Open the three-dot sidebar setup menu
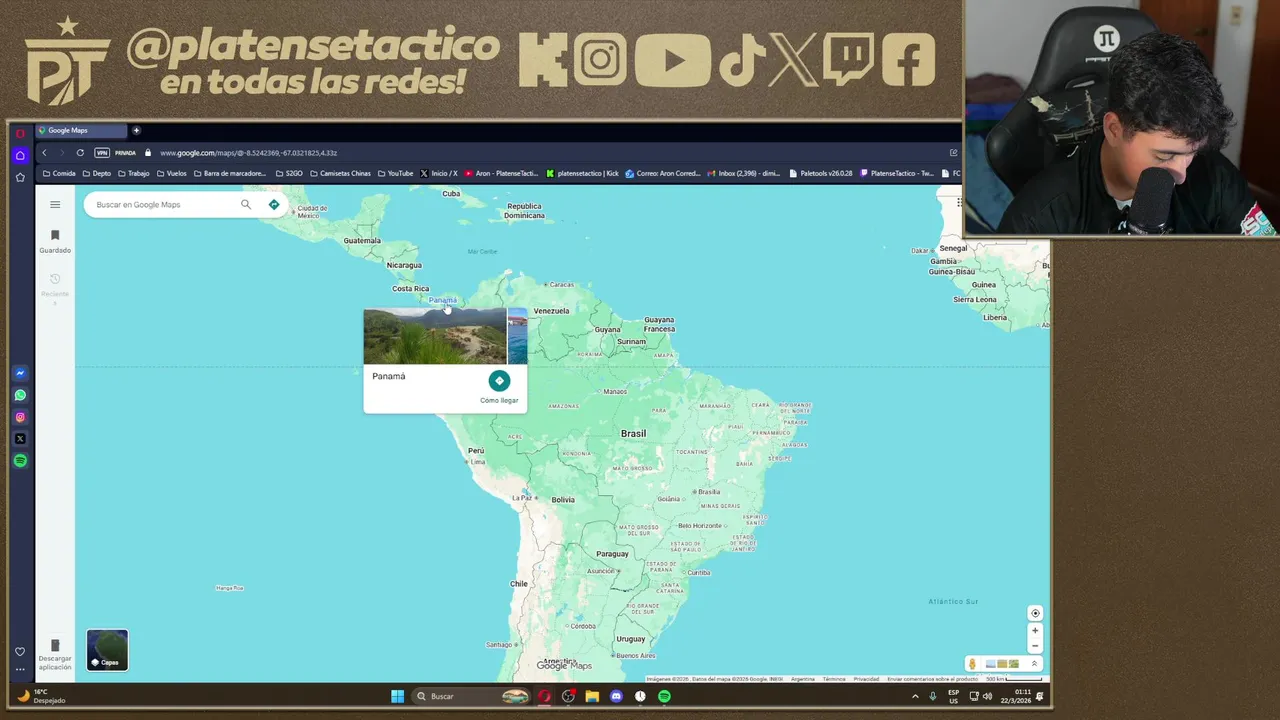 coord(20,669)
